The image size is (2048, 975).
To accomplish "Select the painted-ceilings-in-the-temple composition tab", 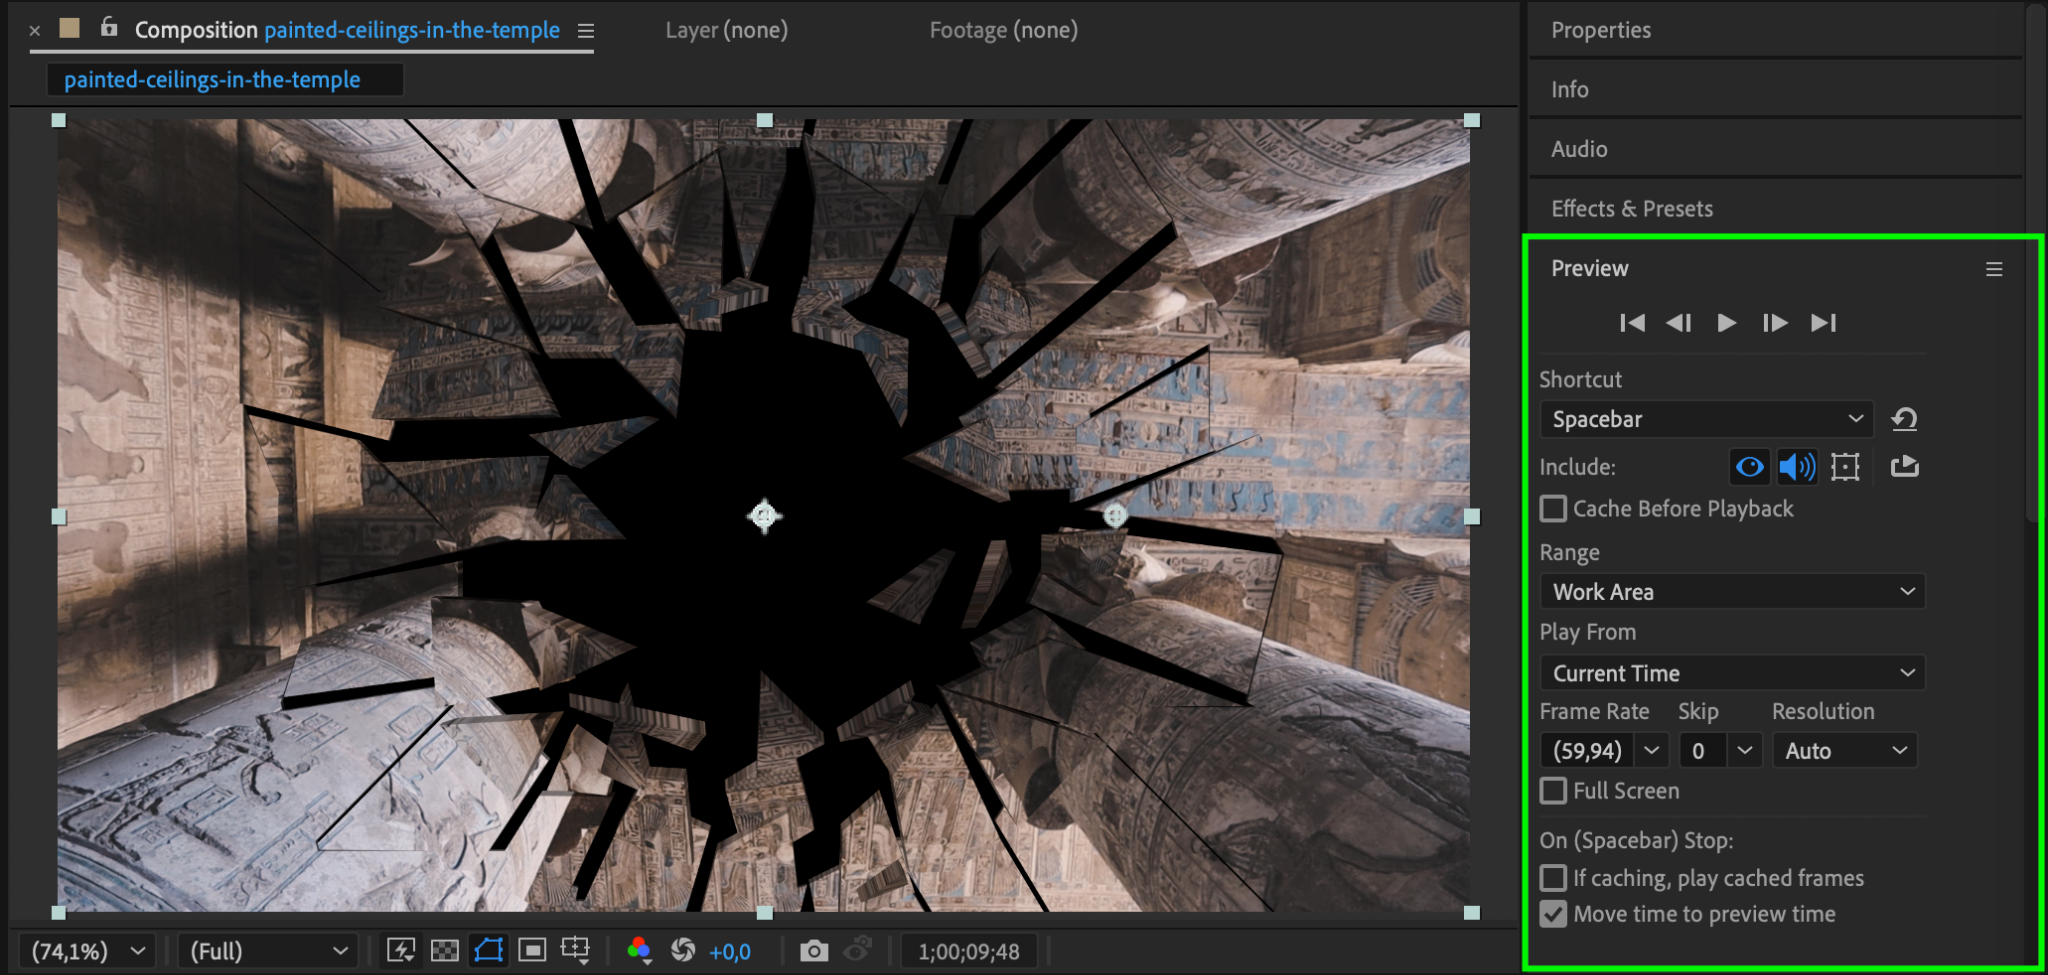I will (212, 80).
